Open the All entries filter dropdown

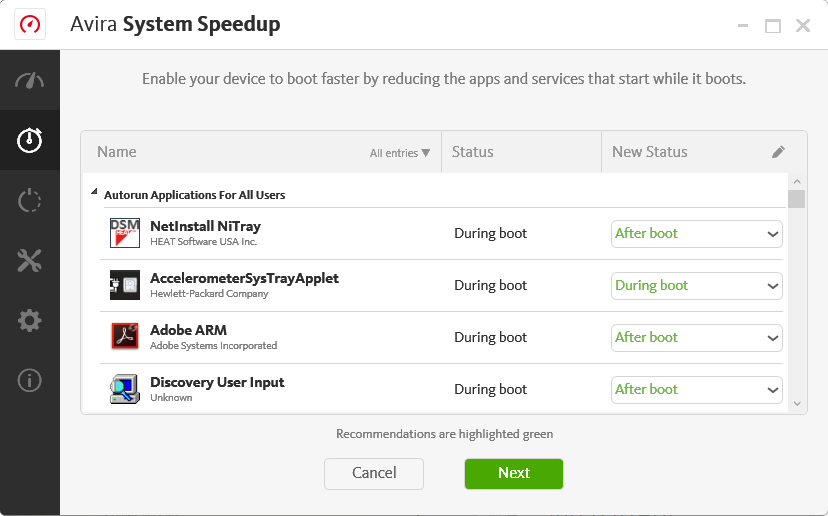click(400, 153)
